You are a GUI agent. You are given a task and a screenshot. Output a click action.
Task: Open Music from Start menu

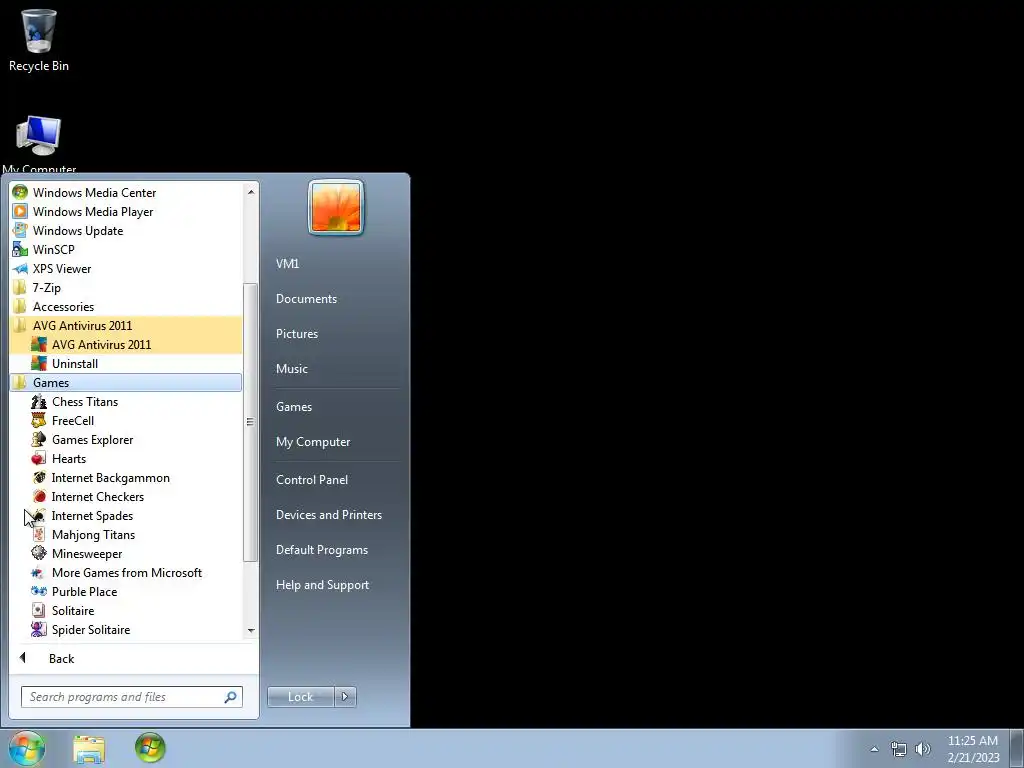tap(291, 369)
